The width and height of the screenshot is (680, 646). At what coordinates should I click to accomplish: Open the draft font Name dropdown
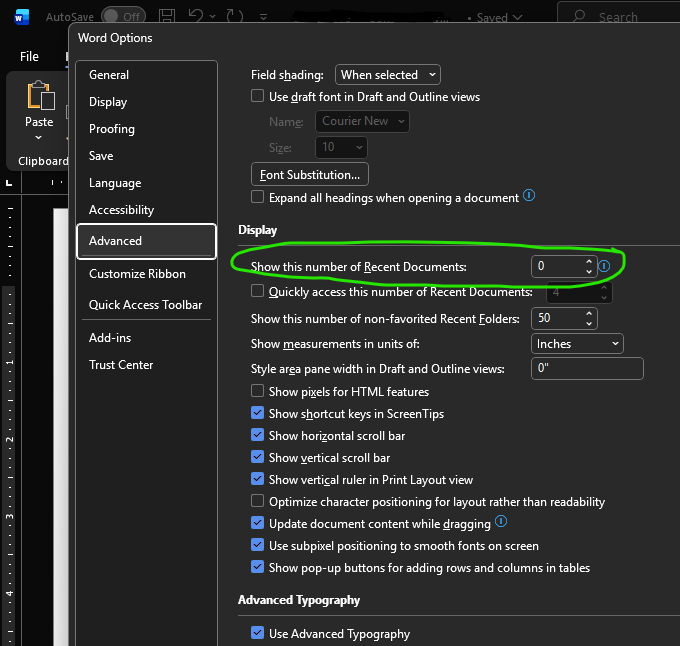point(362,121)
